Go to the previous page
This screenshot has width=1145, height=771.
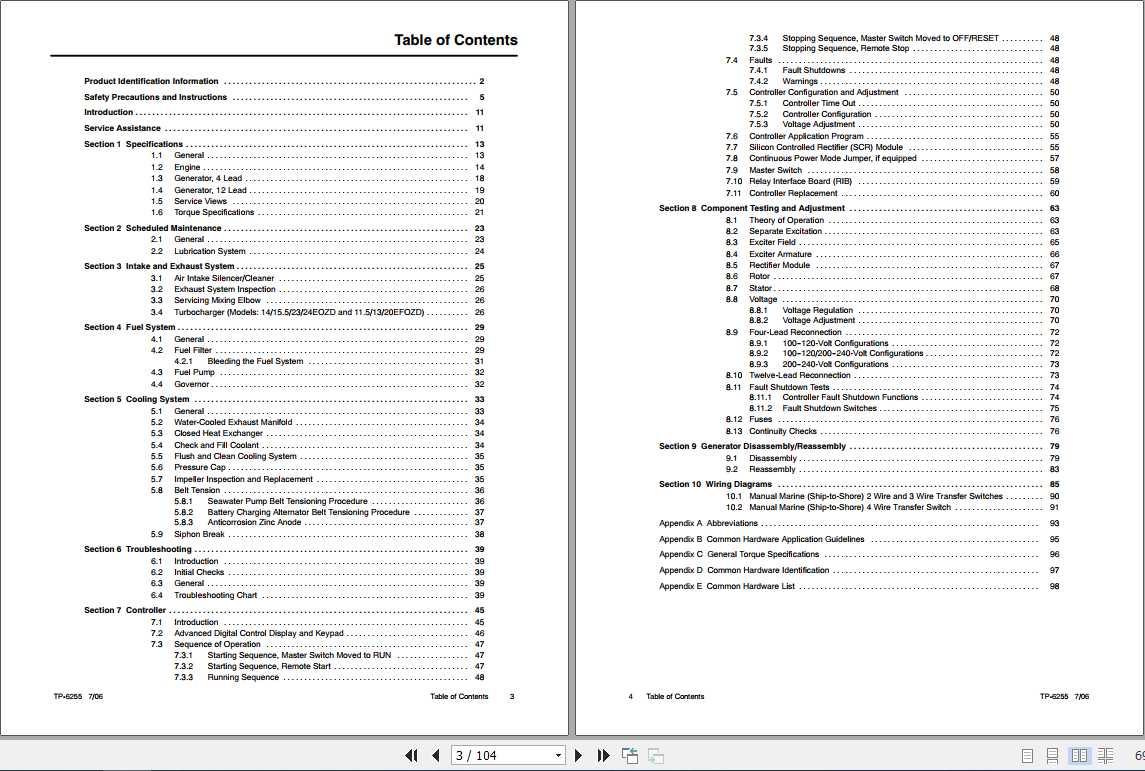point(435,755)
